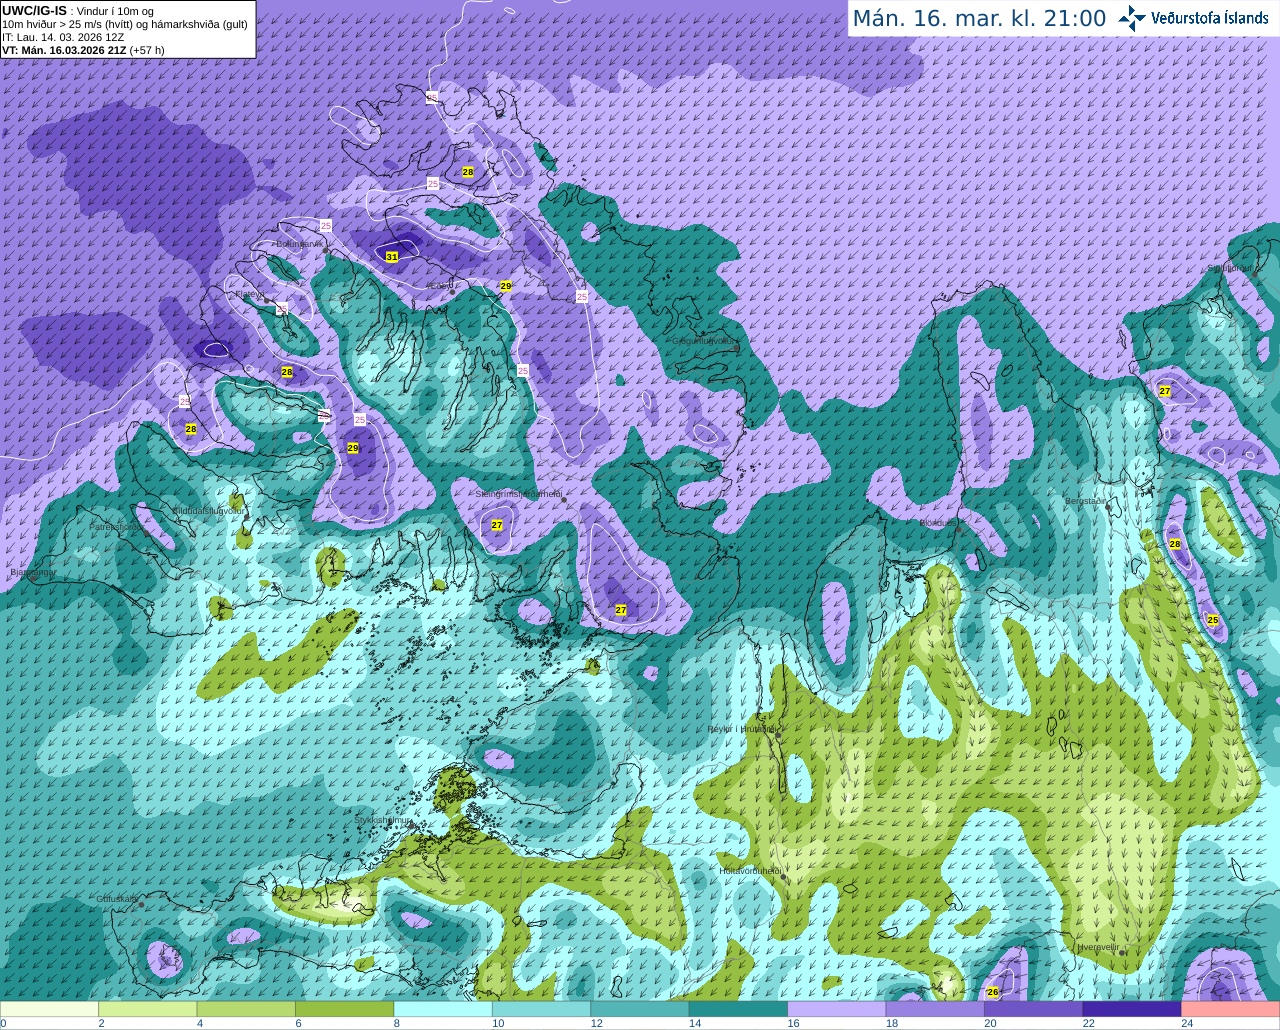
Task: Click the VT: Mán. 16.03.2026 21Z line
Action: coord(83,50)
